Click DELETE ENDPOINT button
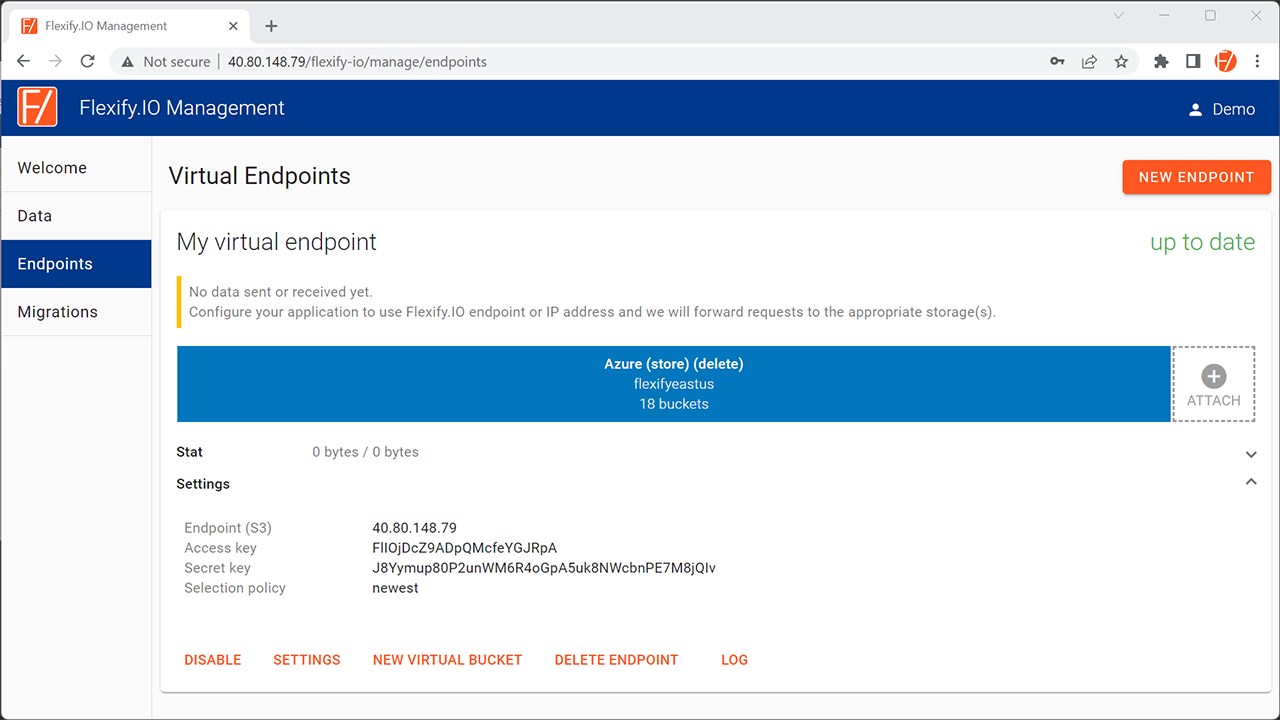Image resolution: width=1280 pixels, height=720 pixels. (x=616, y=660)
